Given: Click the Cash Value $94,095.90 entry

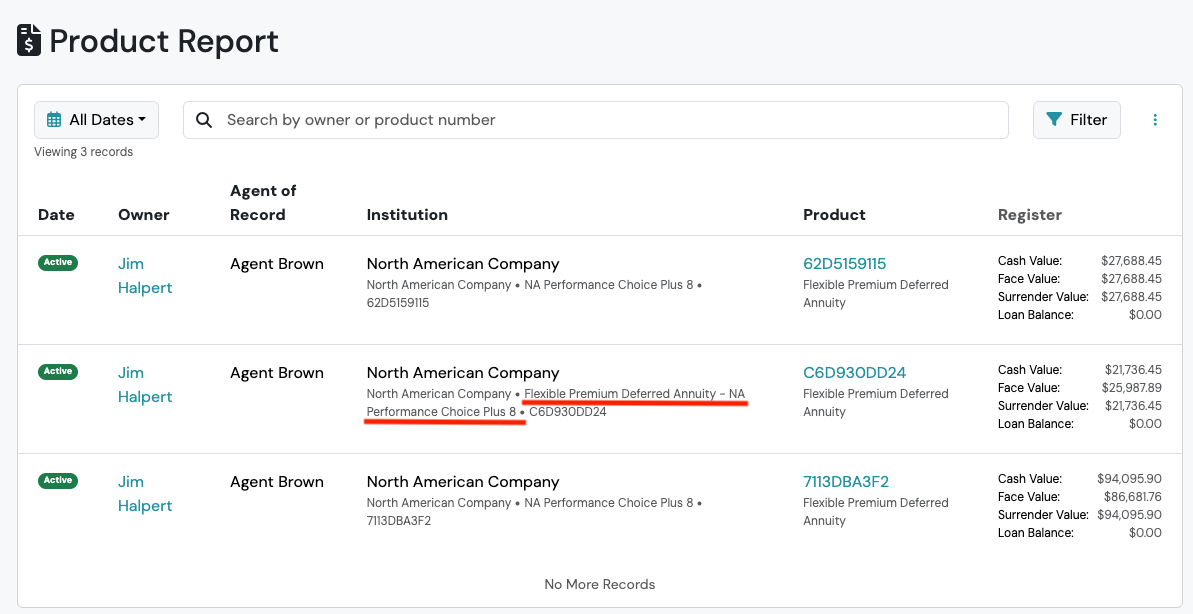Looking at the screenshot, I should 1080,479.
